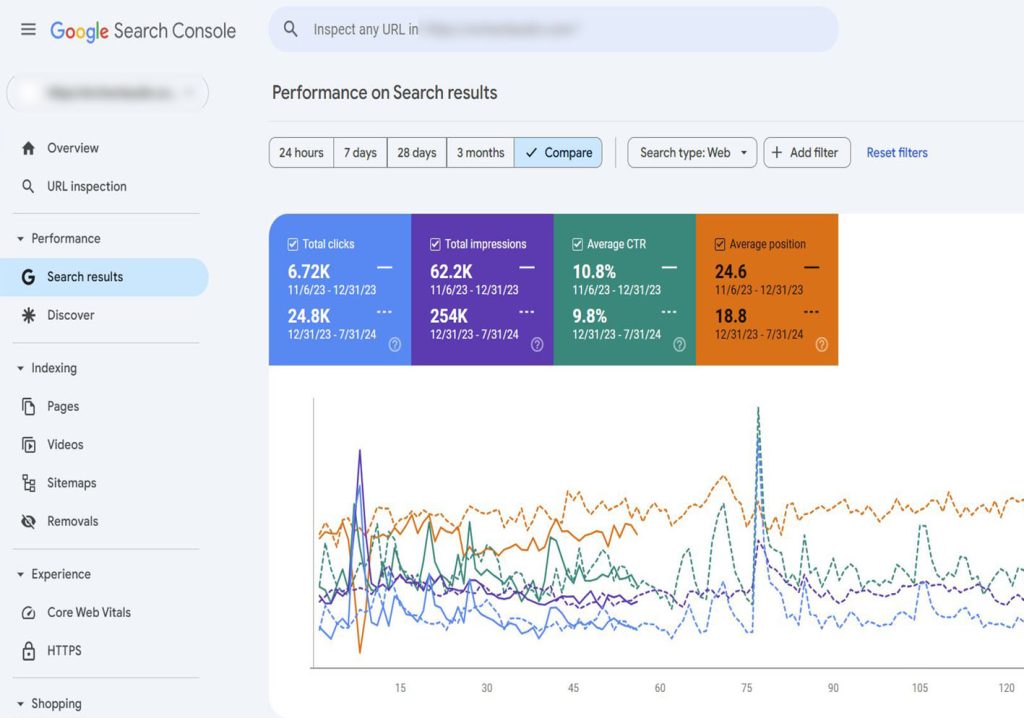Viewport: 1024px width, 718px height.
Task: Disable the Total impressions metric checkbox
Action: pos(435,243)
